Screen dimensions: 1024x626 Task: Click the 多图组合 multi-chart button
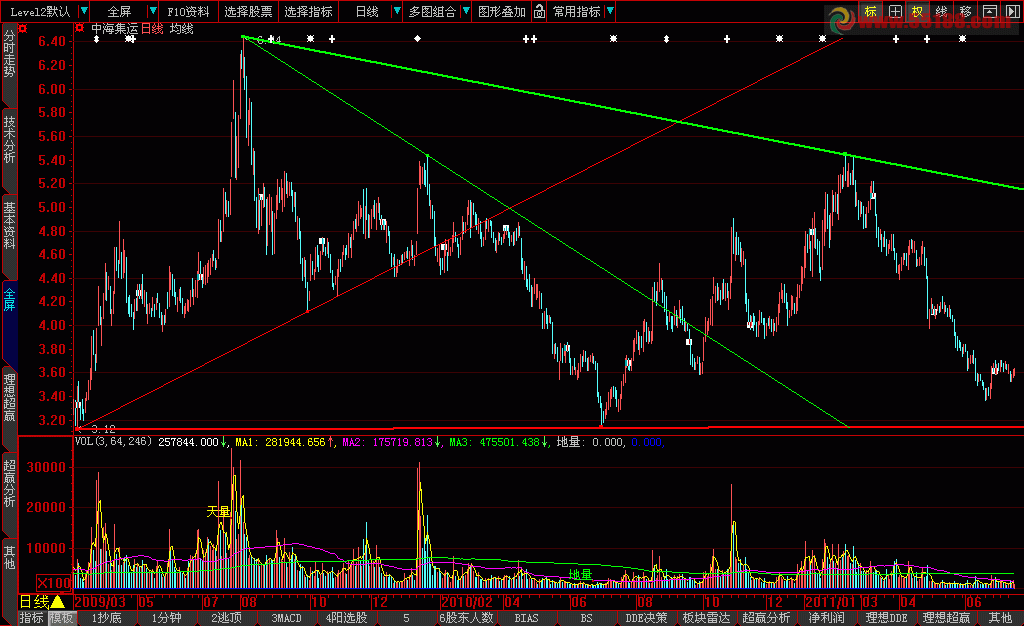tap(432, 11)
